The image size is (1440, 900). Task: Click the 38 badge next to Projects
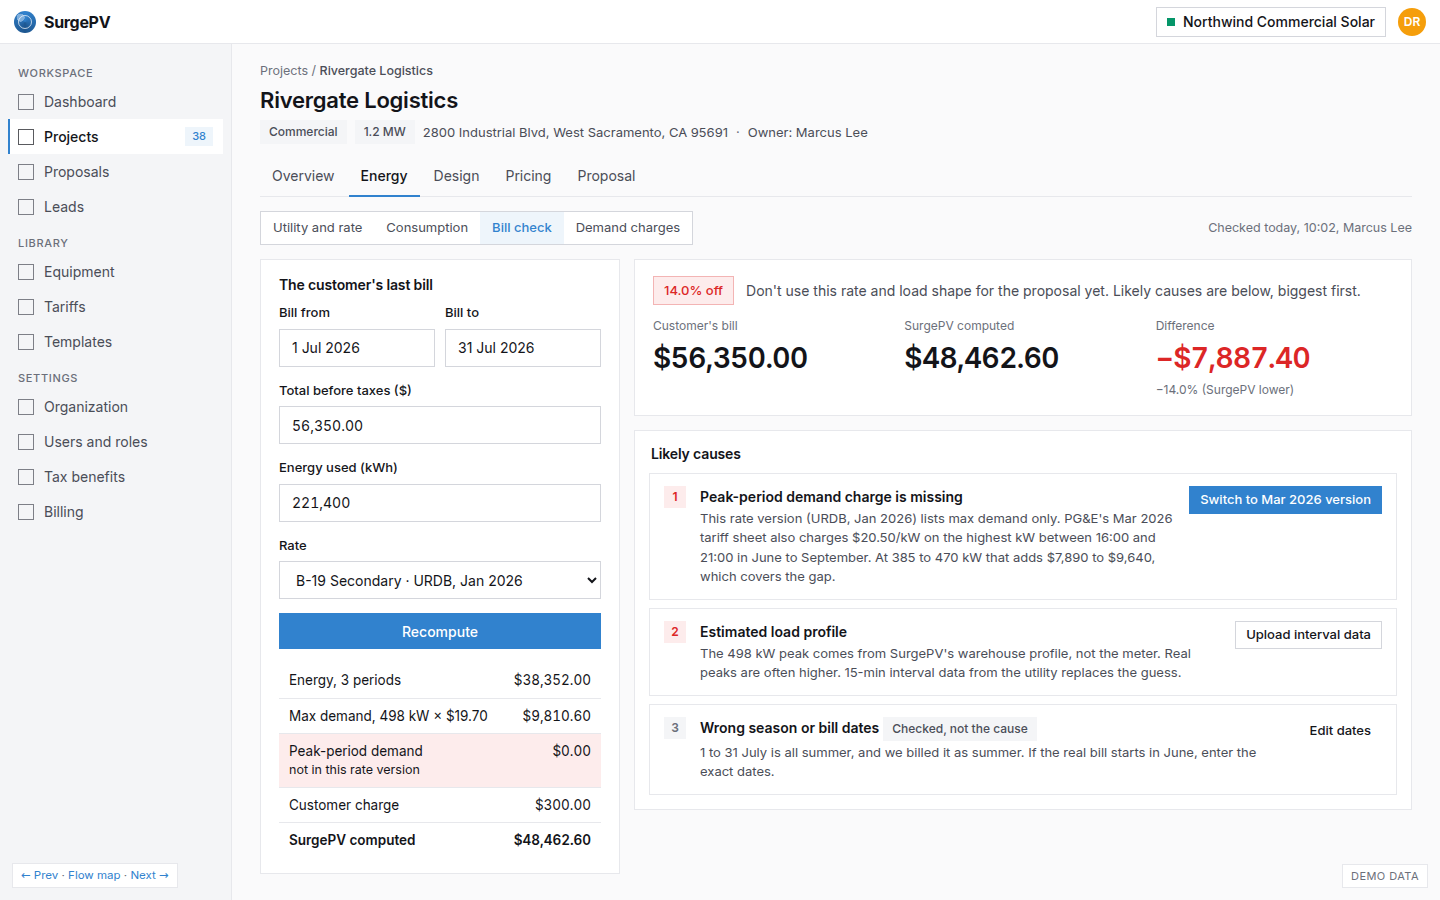tap(199, 137)
